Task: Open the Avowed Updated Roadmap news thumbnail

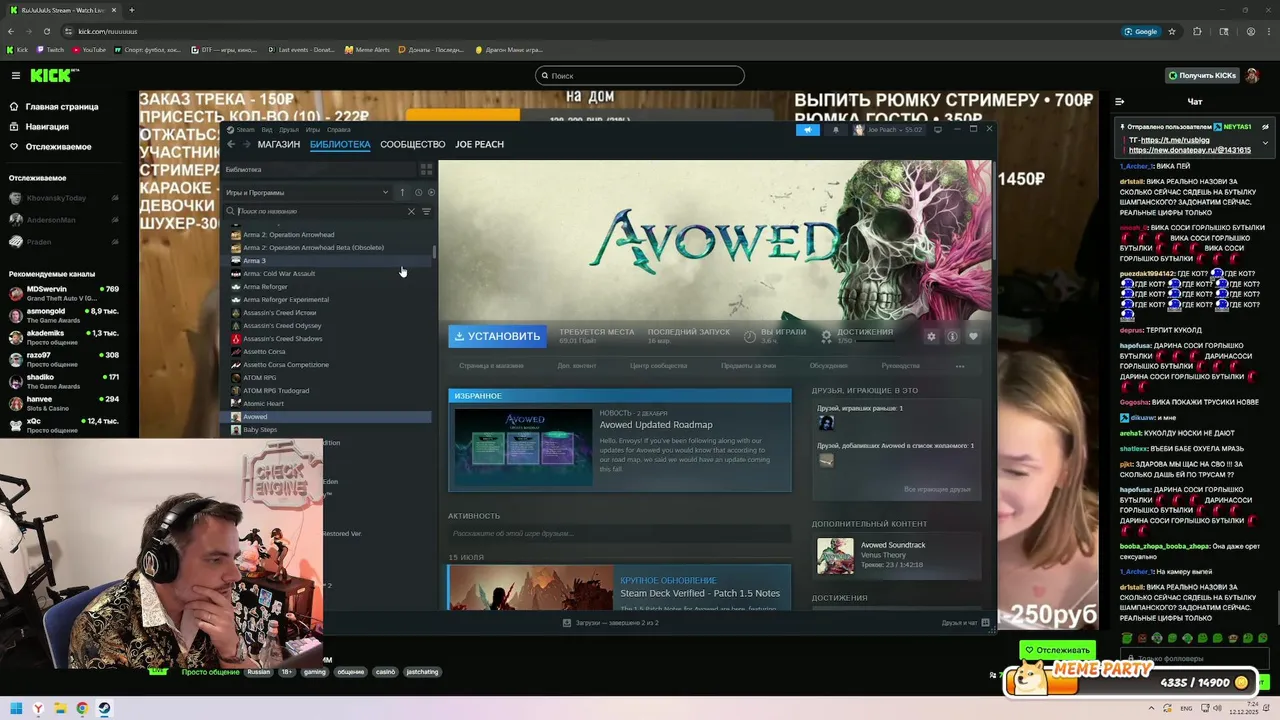Action: tap(523, 447)
